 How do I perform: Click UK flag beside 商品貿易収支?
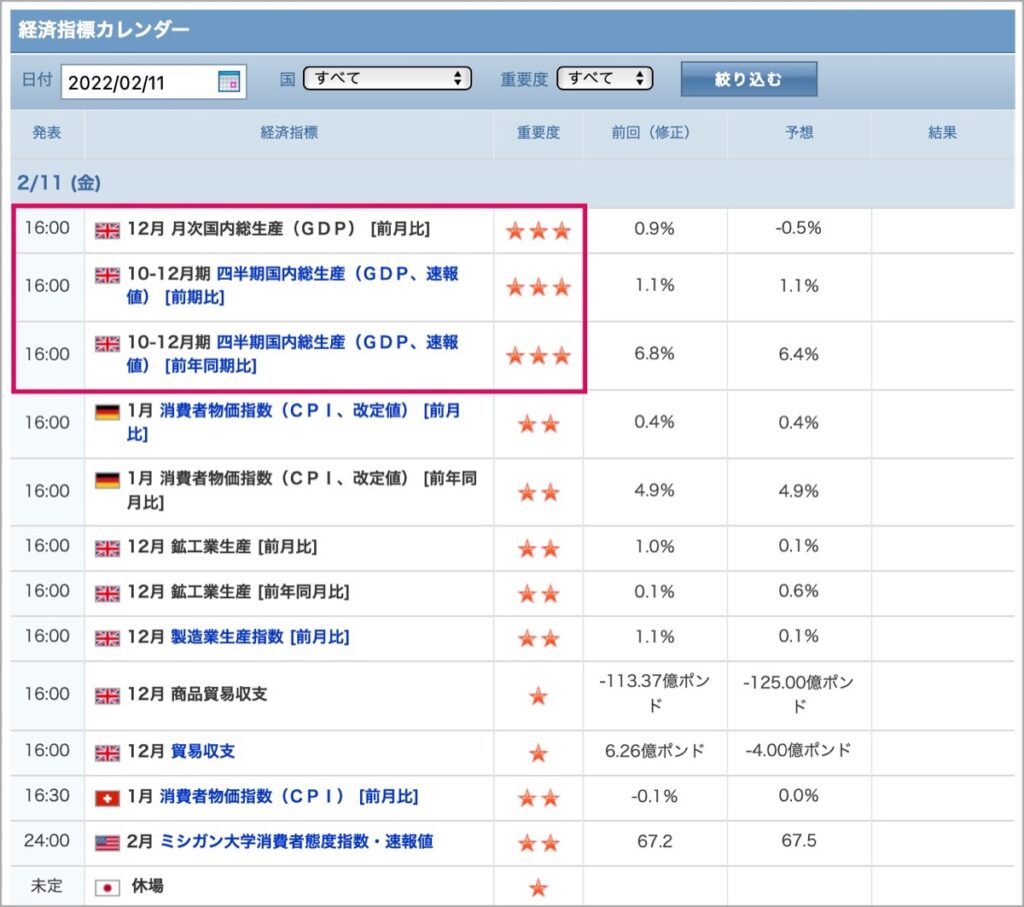click(x=107, y=696)
